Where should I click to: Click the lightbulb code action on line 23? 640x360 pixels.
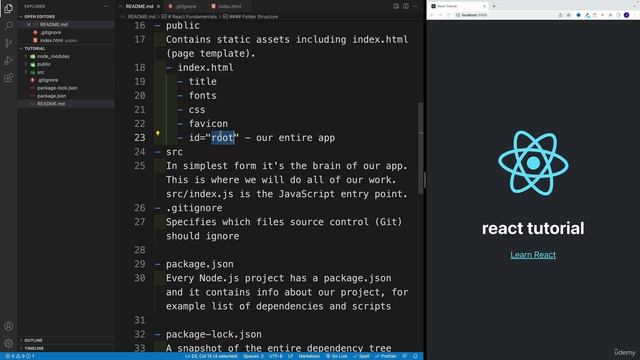pos(158,133)
